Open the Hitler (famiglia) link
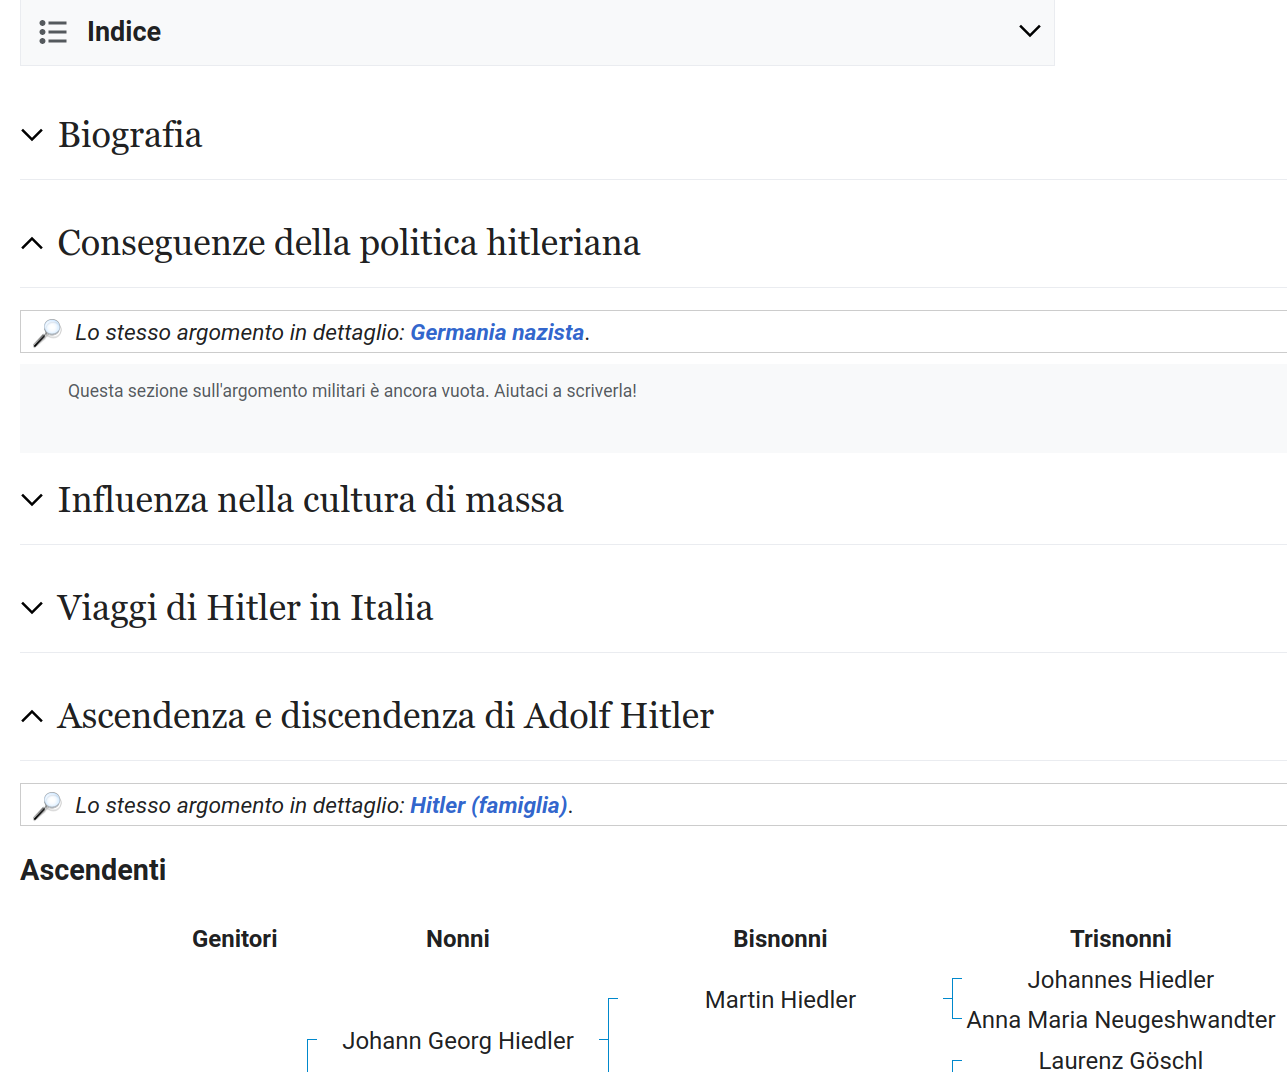 point(489,805)
